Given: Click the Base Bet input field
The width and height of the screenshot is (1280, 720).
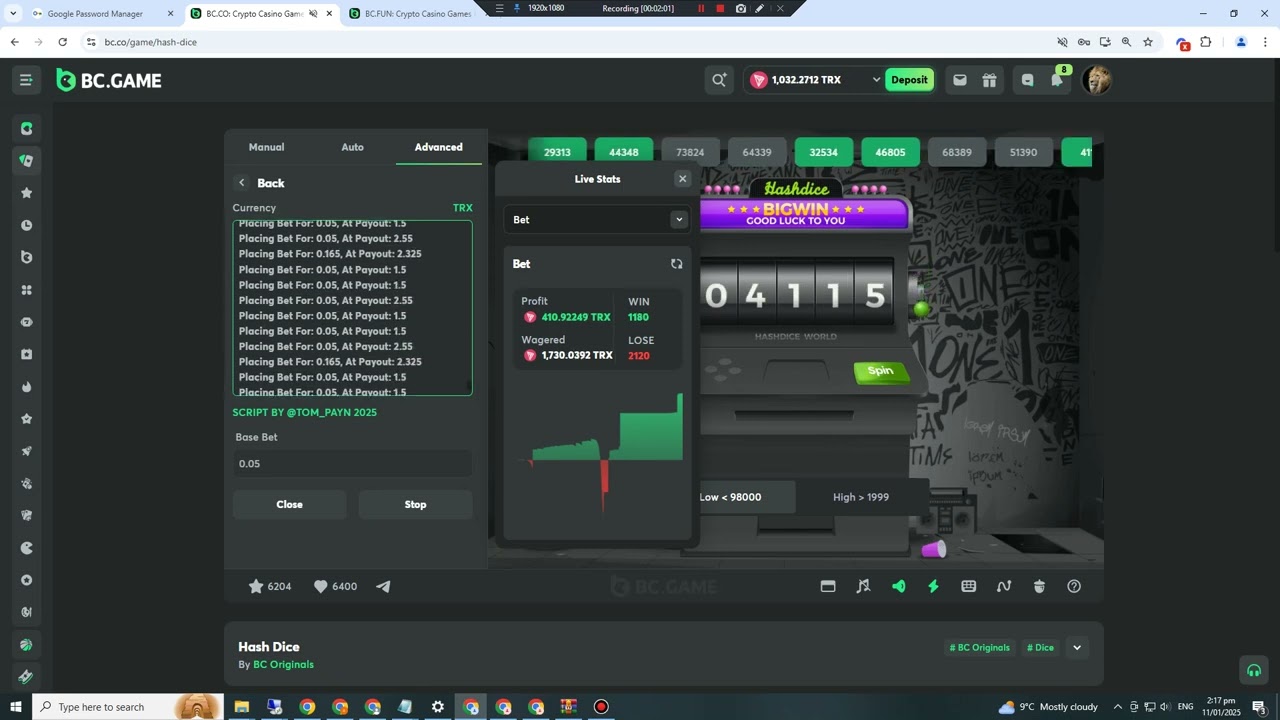Looking at the screenshot, I should (x=352, y=463).
